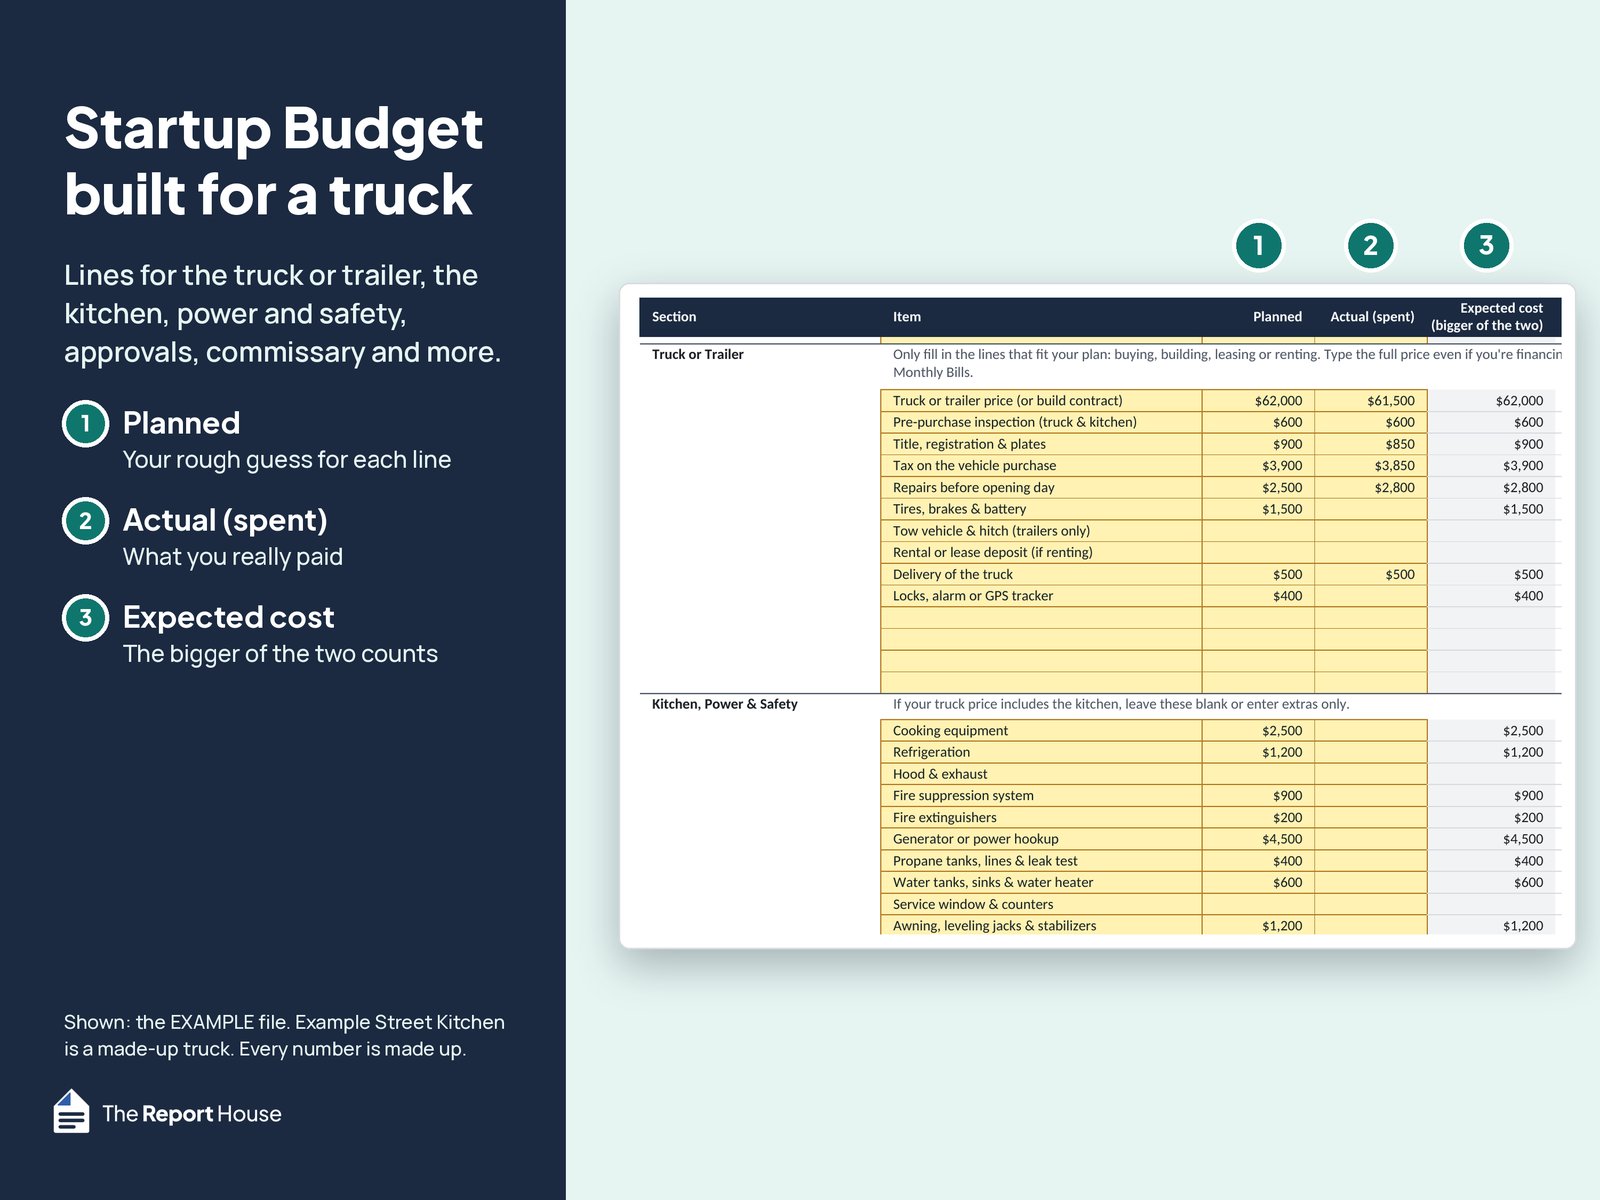The height and width of the screenshot is (1200, 1600).
Task: Select the 'Expected cost (bigger of the two)' header
Action: point(1487,317)
